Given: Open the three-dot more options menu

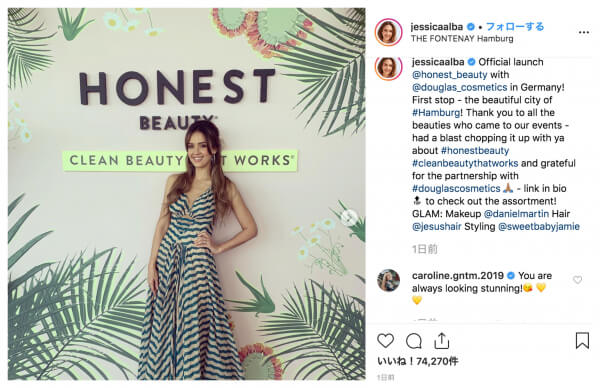Looking at the screenshot, I should [x=584, y=33].
